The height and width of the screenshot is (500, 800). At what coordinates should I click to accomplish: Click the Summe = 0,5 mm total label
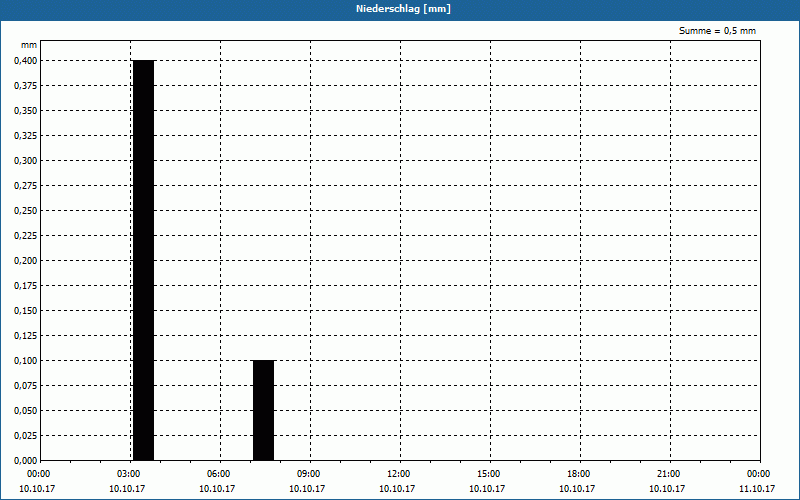click(x=717, y=31)
